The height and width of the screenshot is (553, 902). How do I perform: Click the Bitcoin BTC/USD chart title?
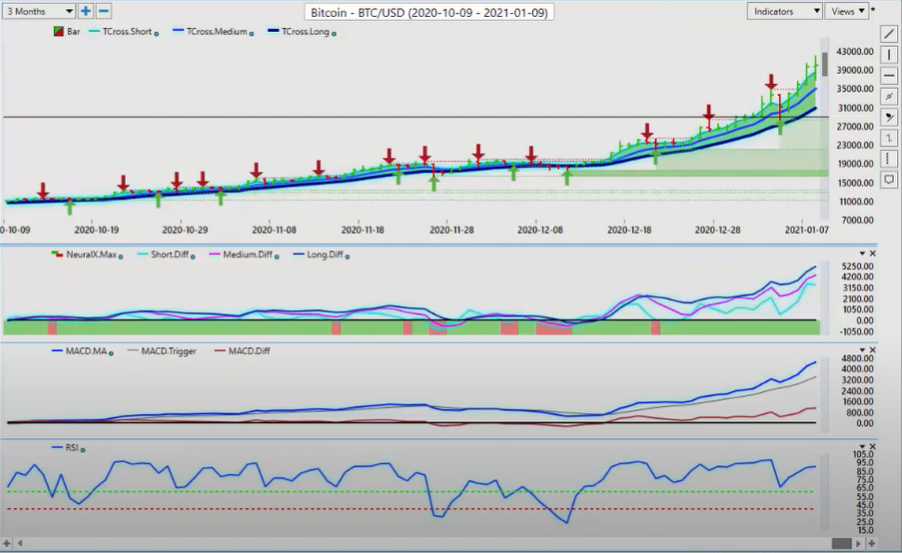(x=429, y=12)
